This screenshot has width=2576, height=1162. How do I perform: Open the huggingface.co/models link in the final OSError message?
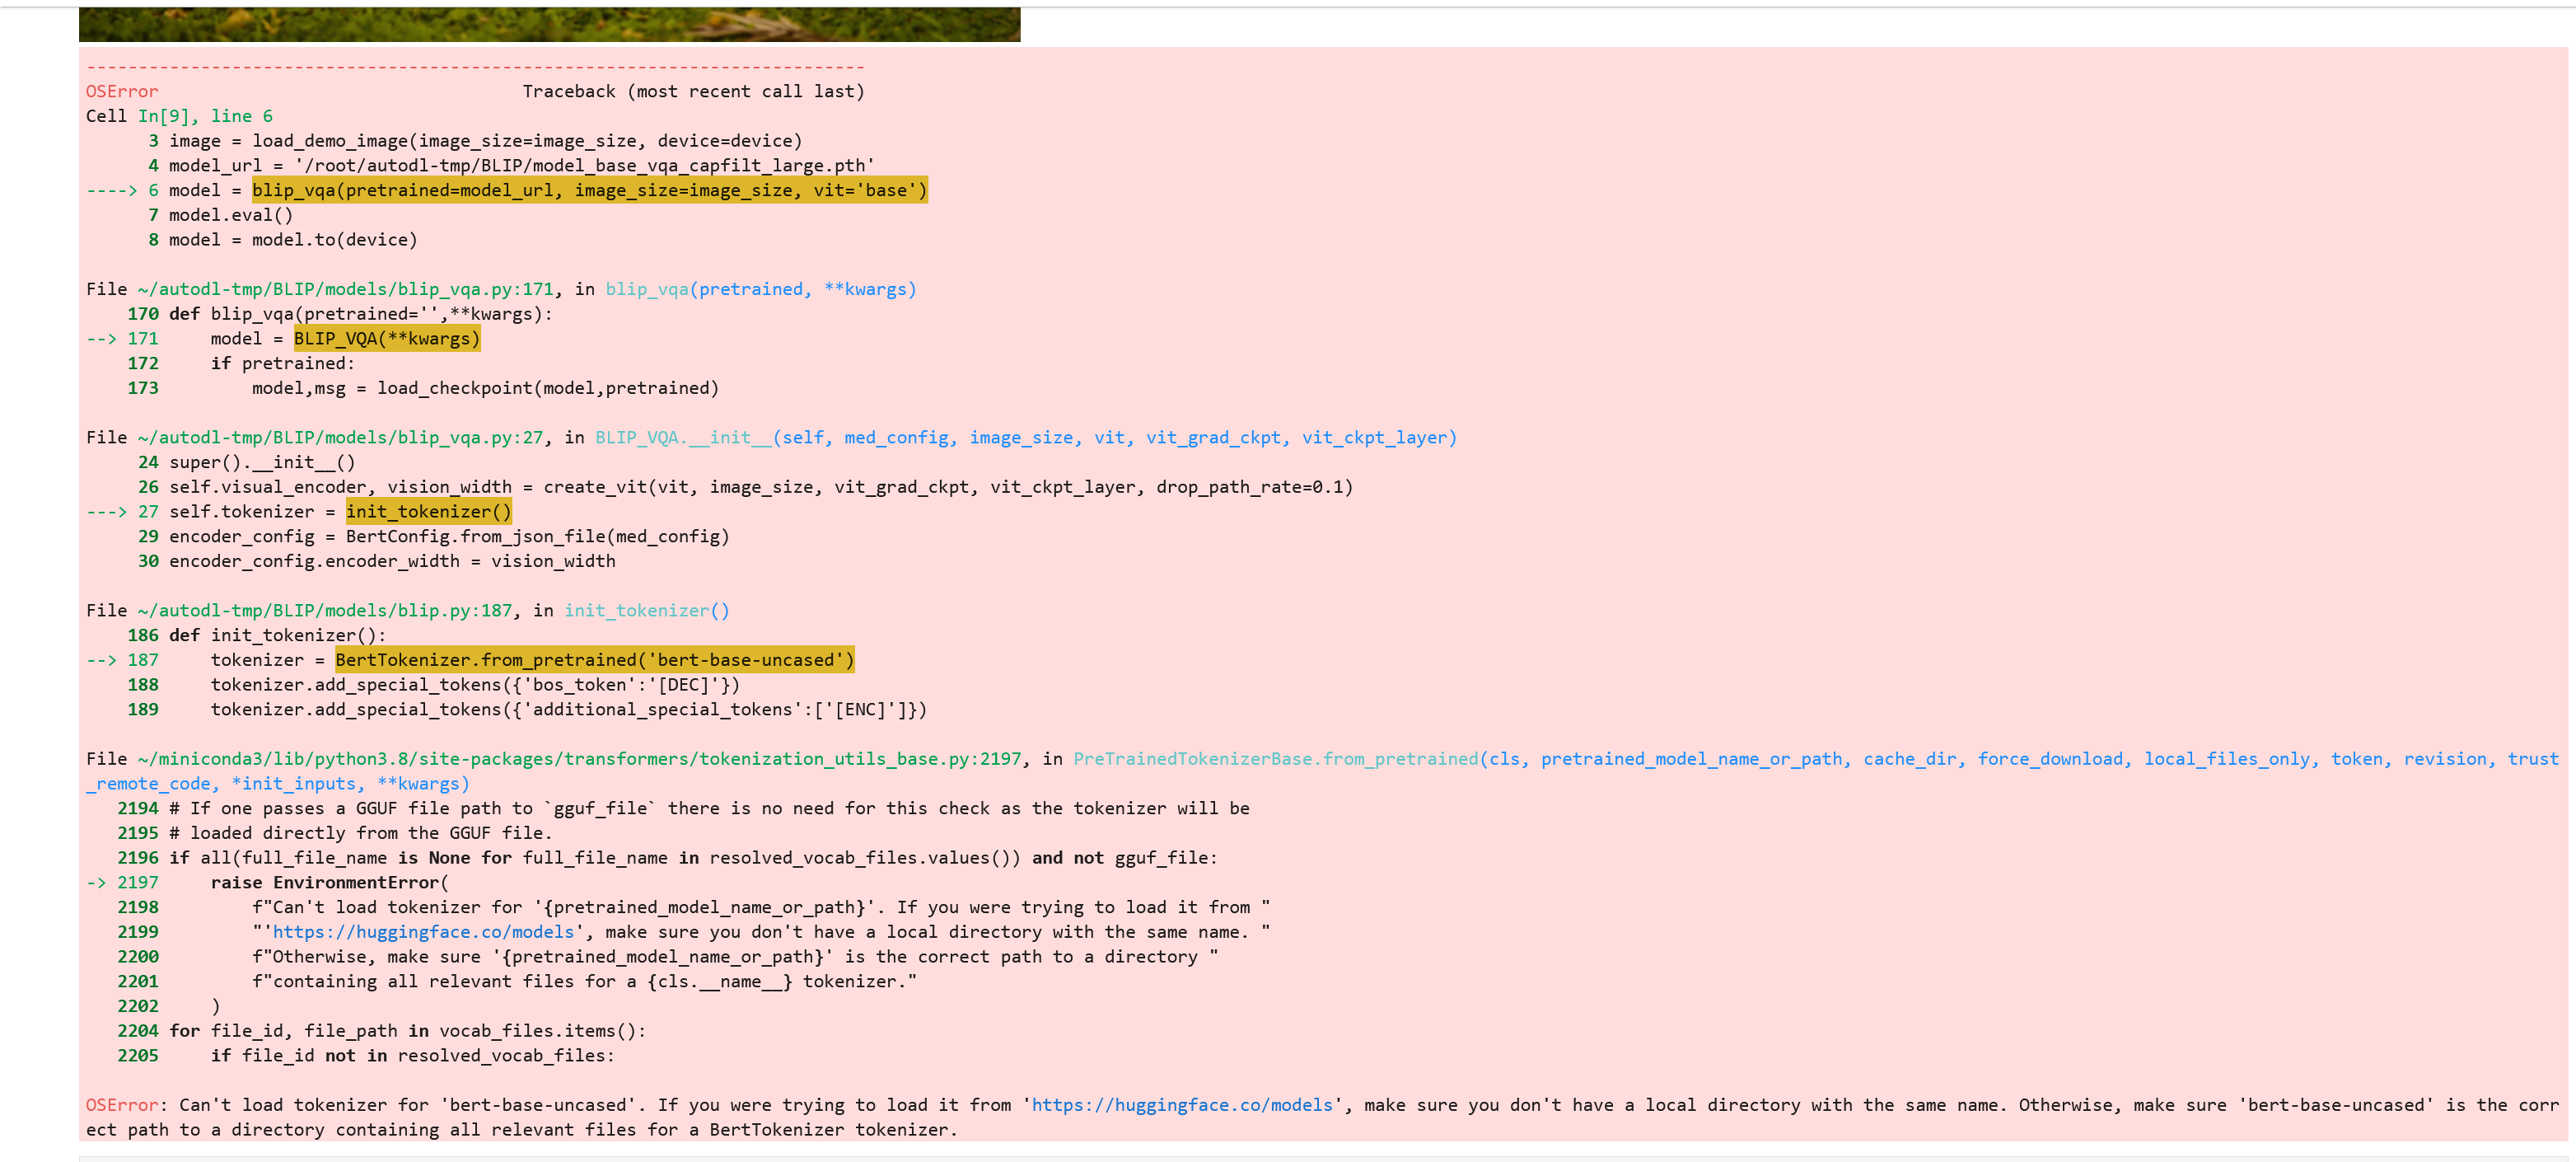[1182, 1105]
